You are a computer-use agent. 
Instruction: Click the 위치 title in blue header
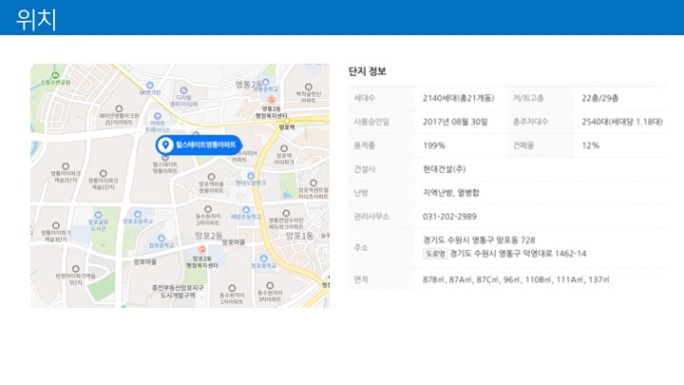point(36,19)
